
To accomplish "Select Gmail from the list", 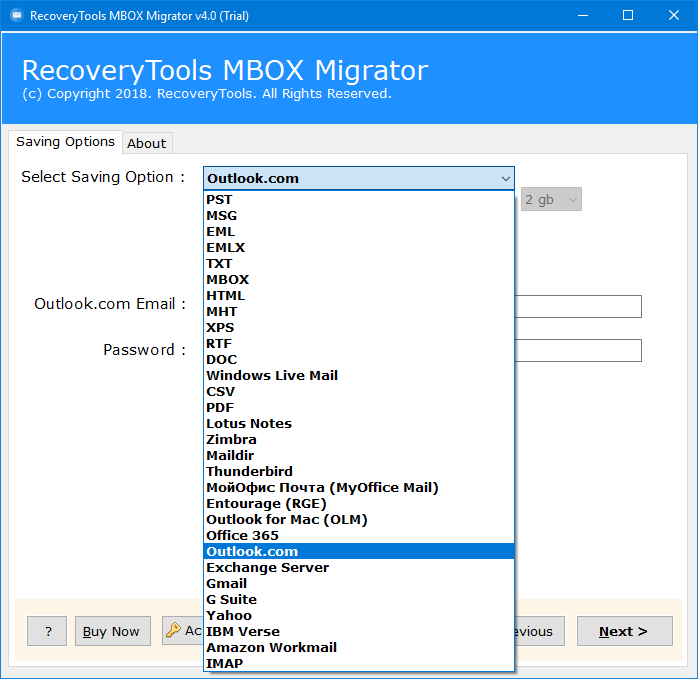I will (x=359, y=583).
